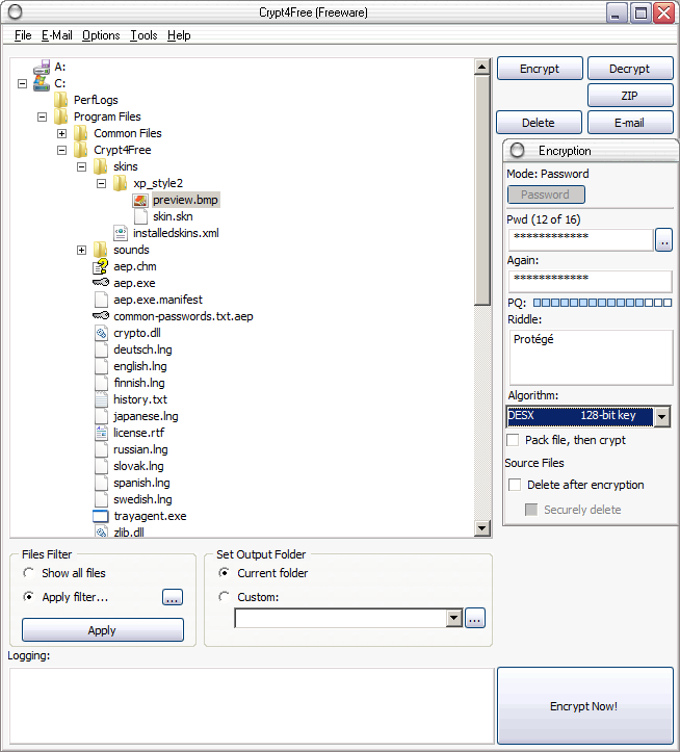Viewport: 680px width, 752px height.
Task: Click the crypto.dll file icon
Action: [x=101, y=333]
